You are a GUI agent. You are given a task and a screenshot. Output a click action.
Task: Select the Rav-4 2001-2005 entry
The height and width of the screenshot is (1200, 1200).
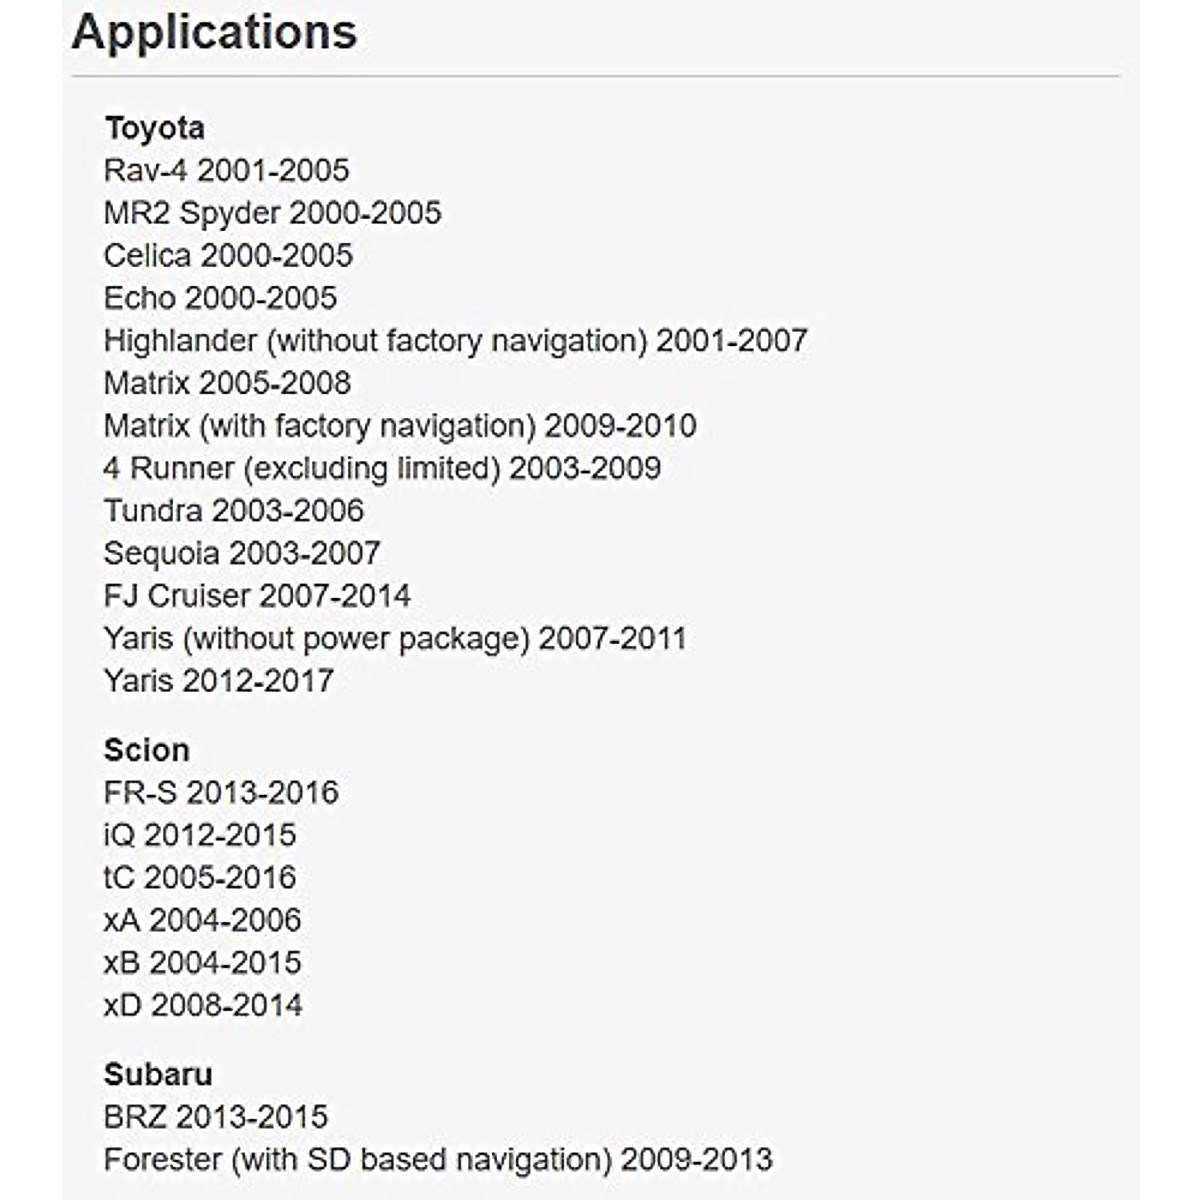click(x=226, y=170)
